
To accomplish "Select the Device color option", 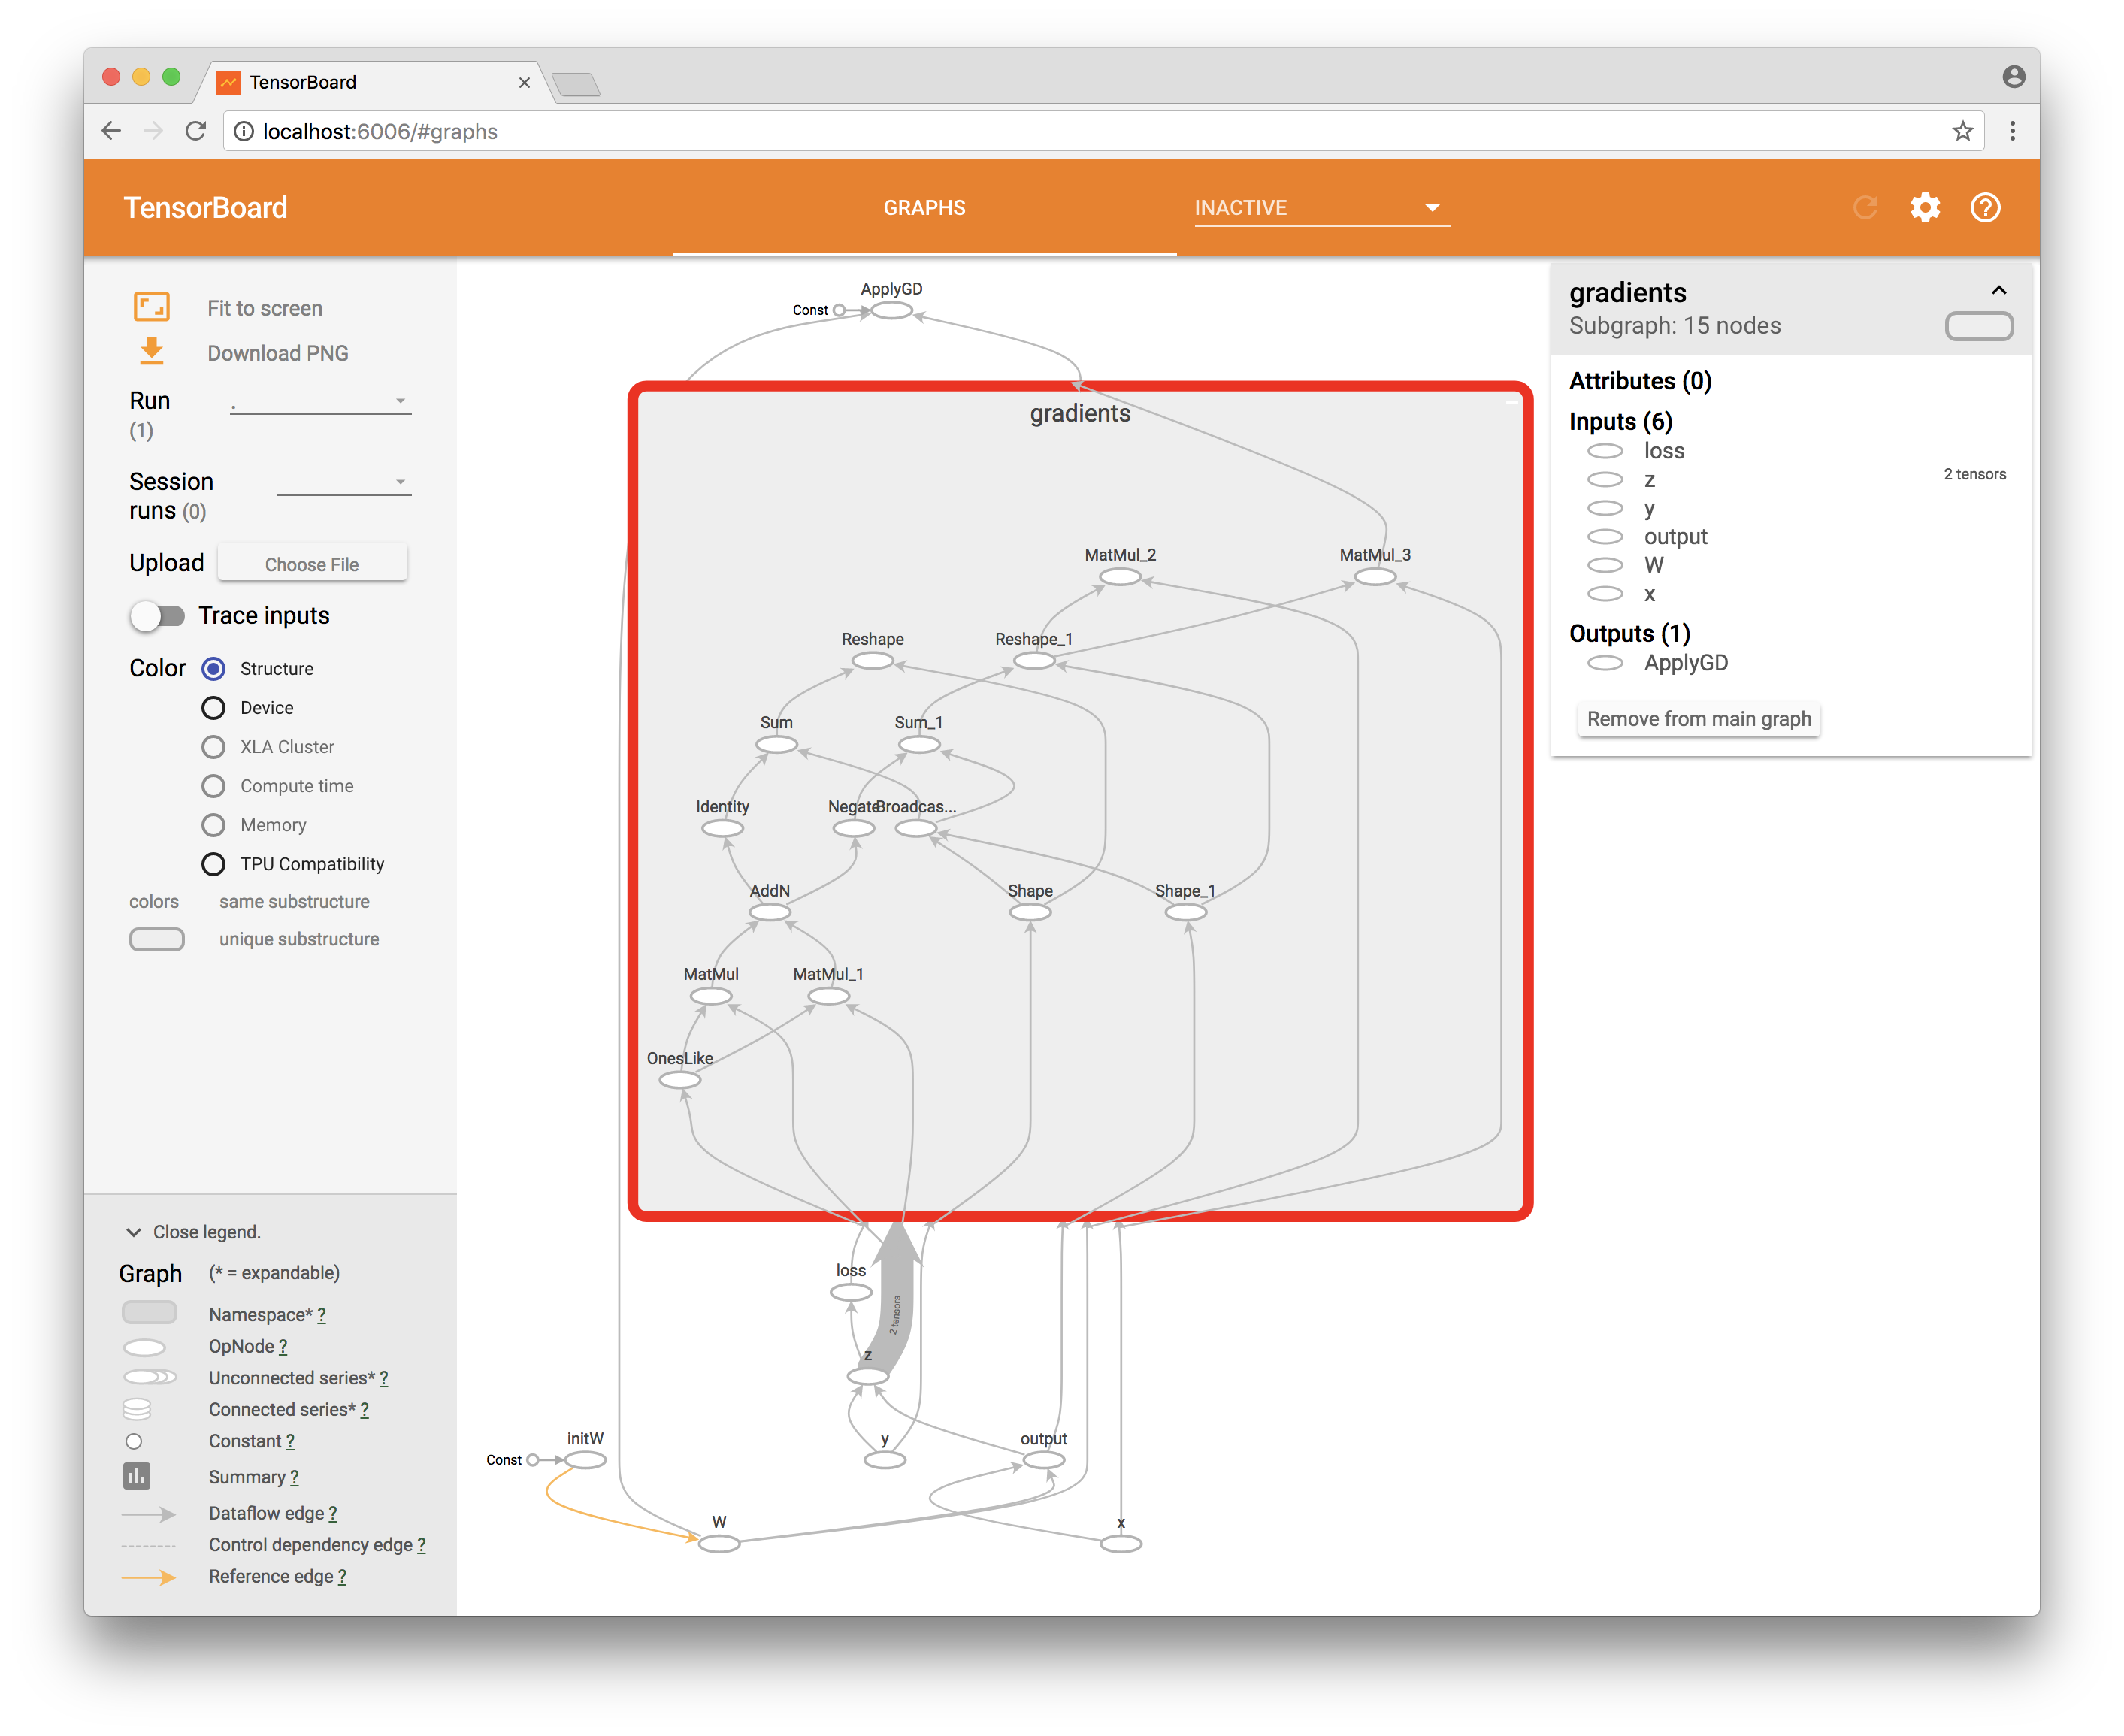I will coord(213,708).
